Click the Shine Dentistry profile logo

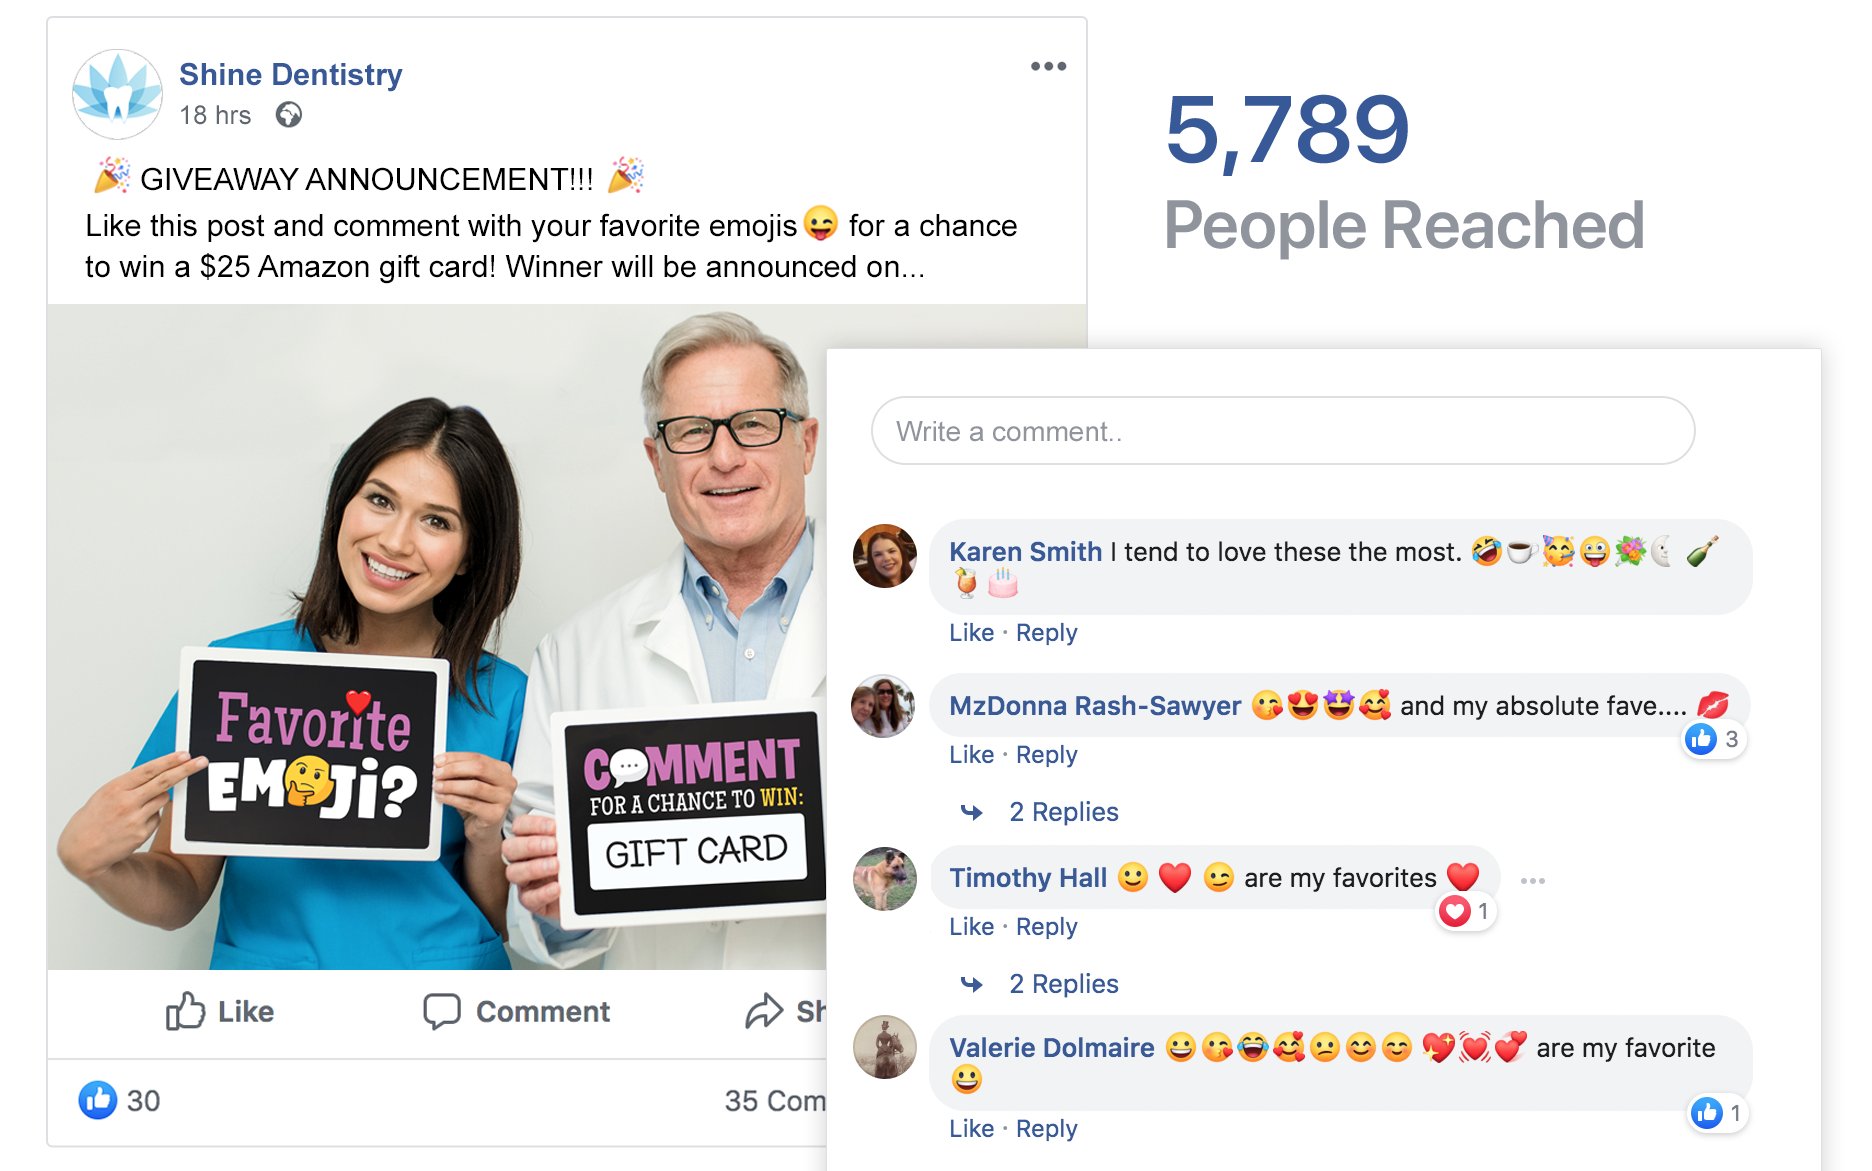click(x=118, y=94)
